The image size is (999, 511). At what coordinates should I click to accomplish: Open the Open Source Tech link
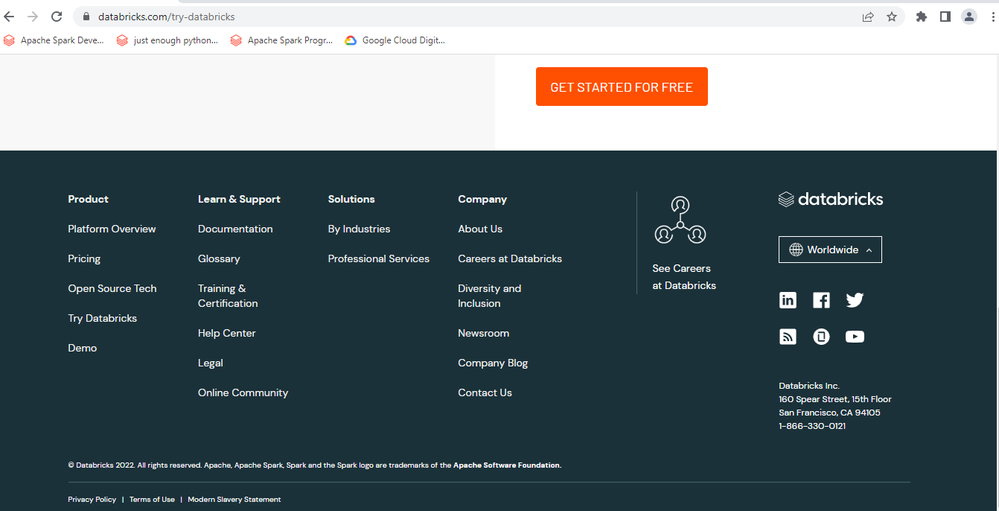(112, 289)
